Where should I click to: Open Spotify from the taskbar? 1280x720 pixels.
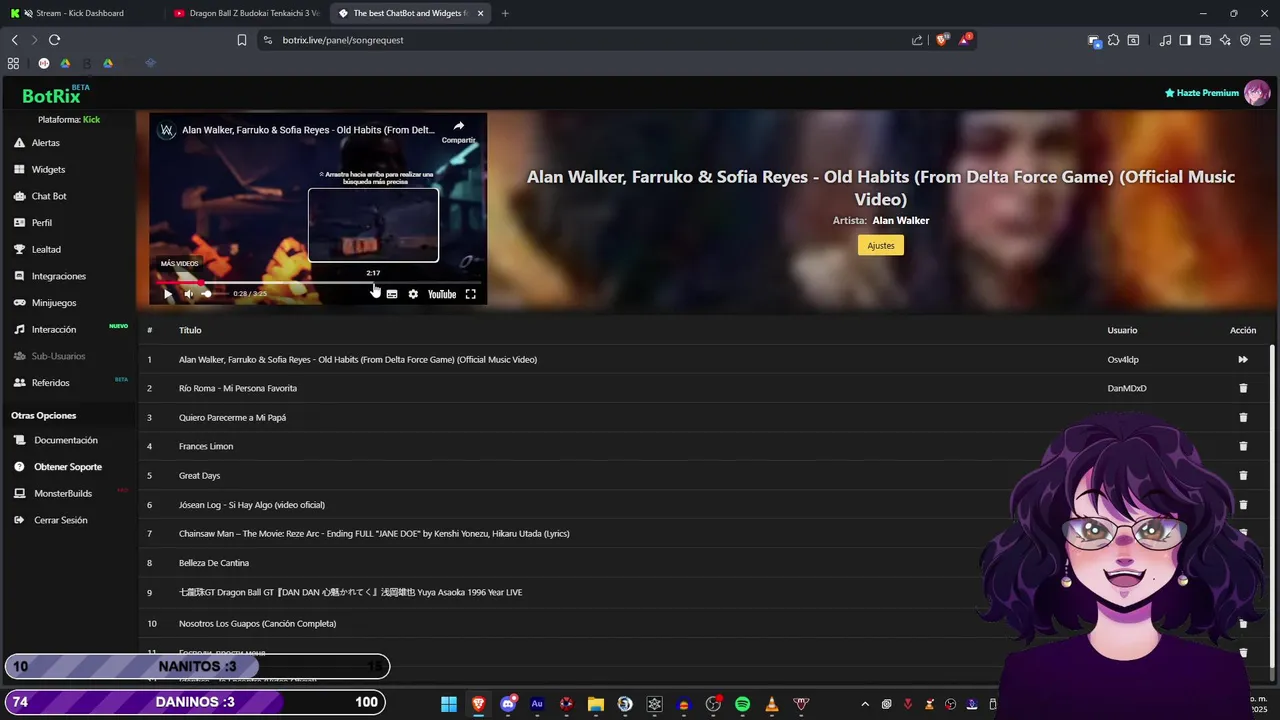742,704
